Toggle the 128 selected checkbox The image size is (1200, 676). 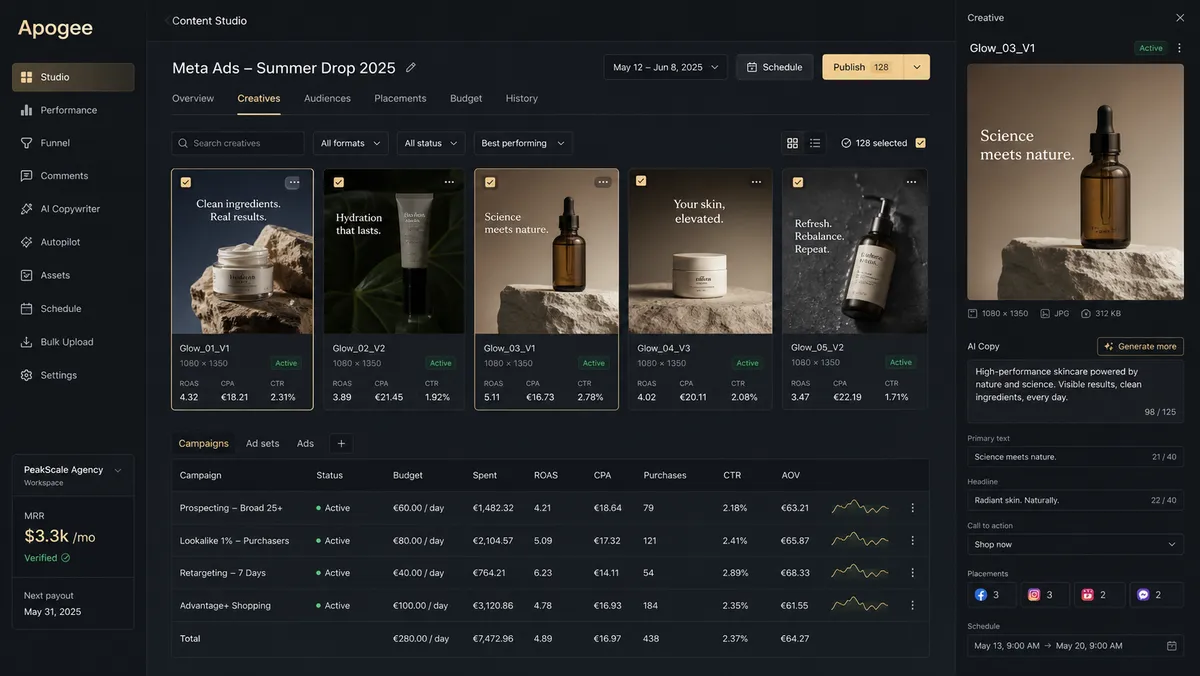920,143
